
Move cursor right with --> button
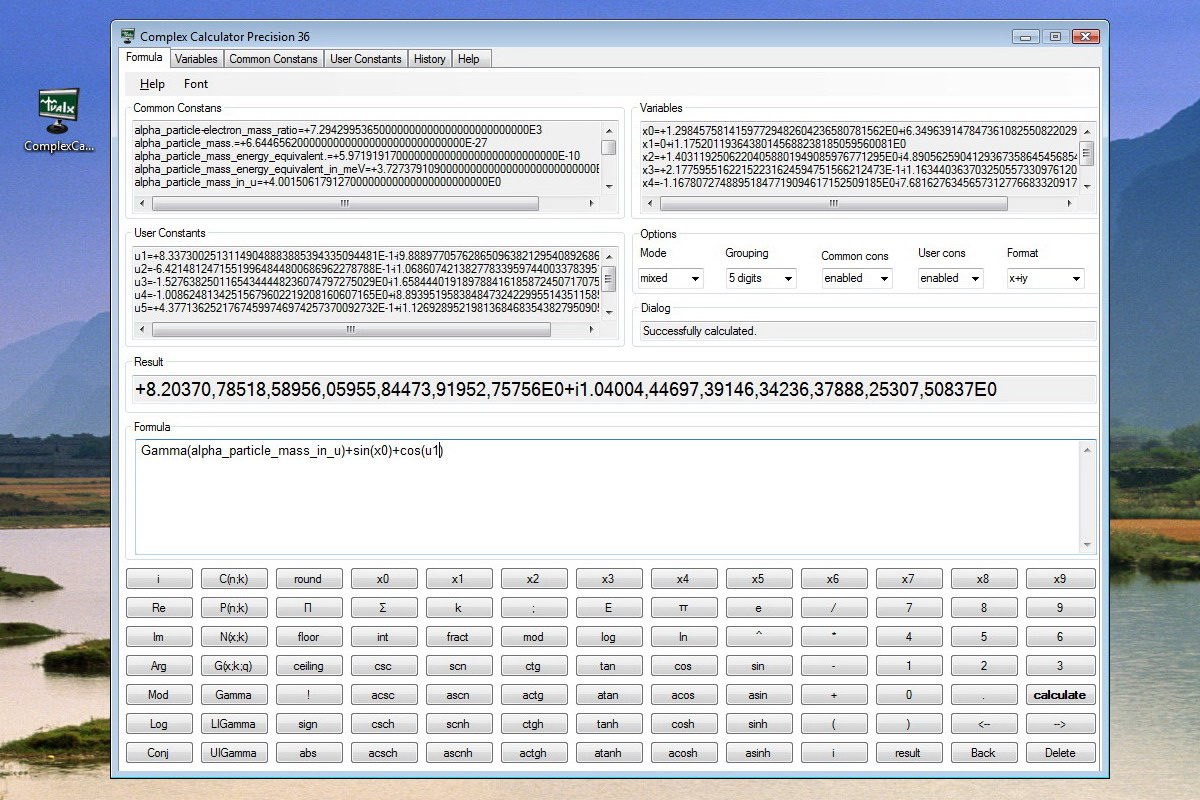coord(1060,724)
